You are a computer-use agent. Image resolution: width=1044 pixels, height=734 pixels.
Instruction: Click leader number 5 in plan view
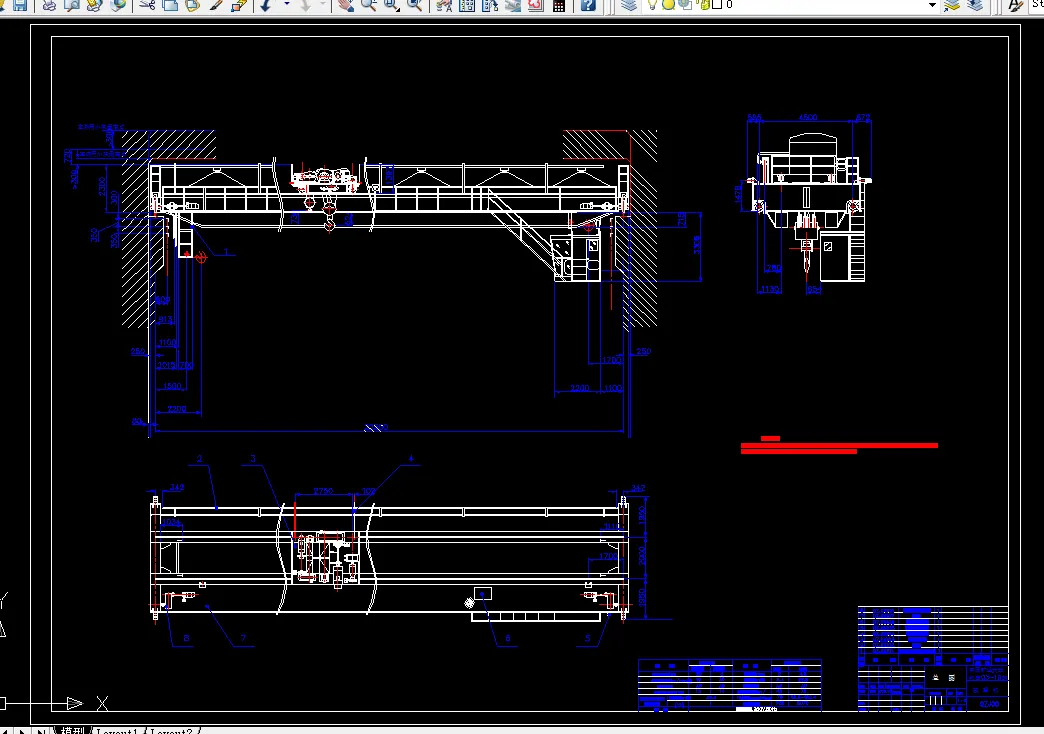point(587,638)
